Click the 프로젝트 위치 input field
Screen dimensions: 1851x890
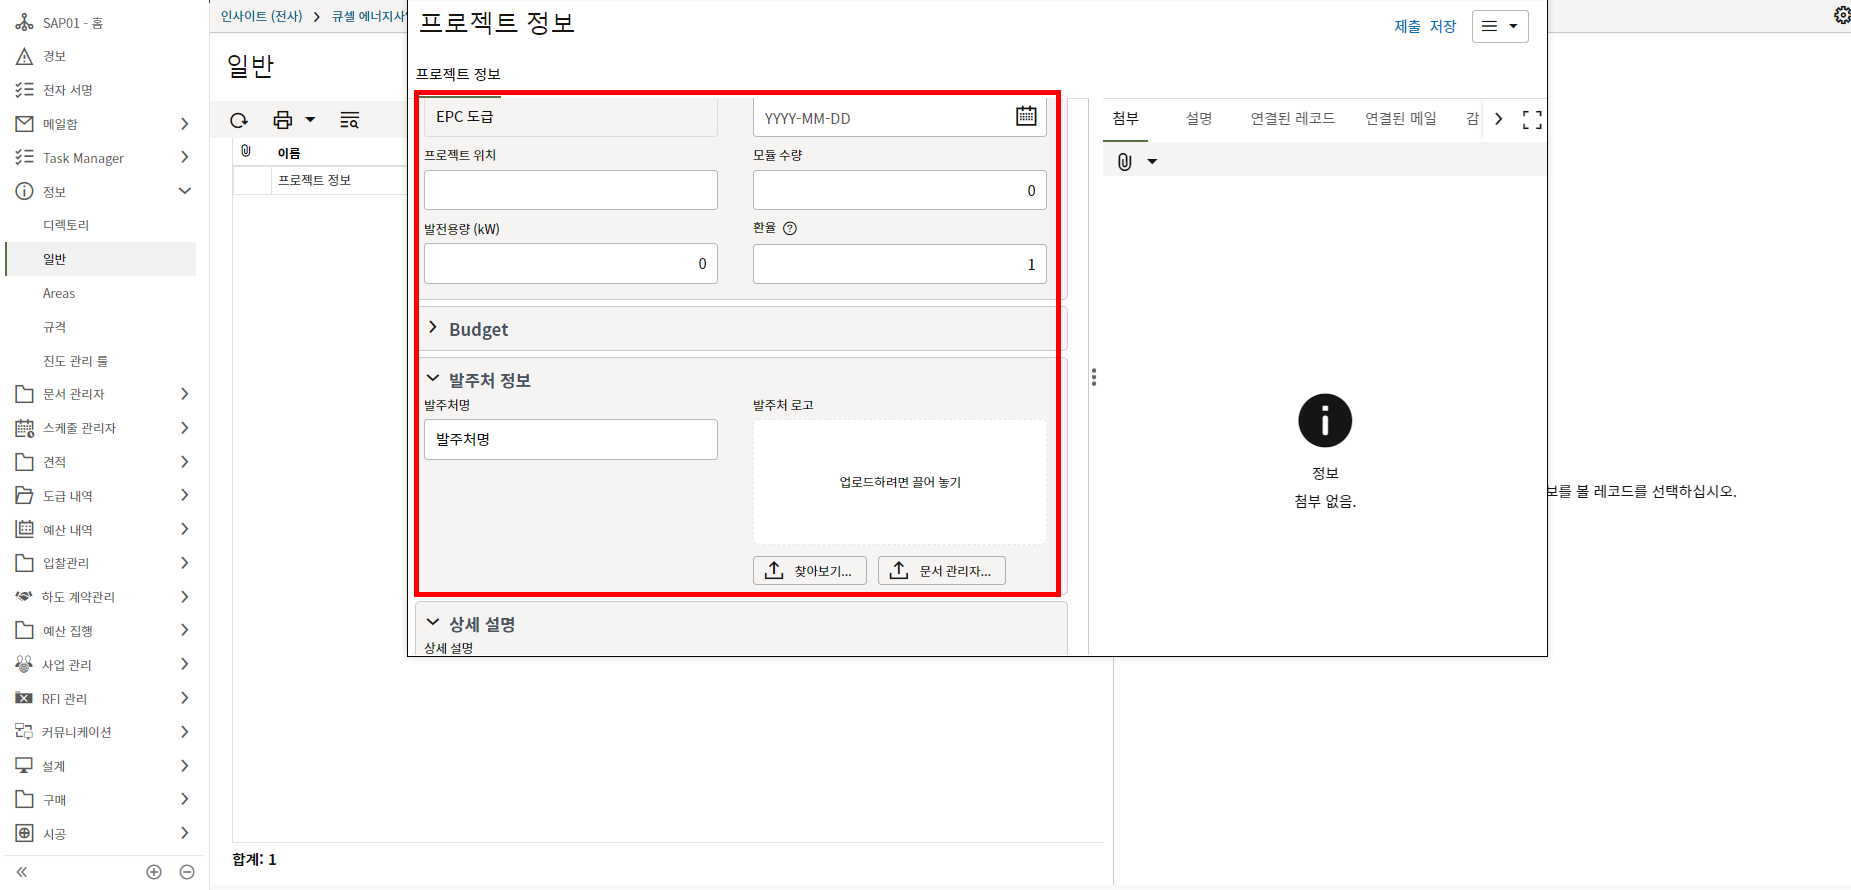tap(570, 190)
